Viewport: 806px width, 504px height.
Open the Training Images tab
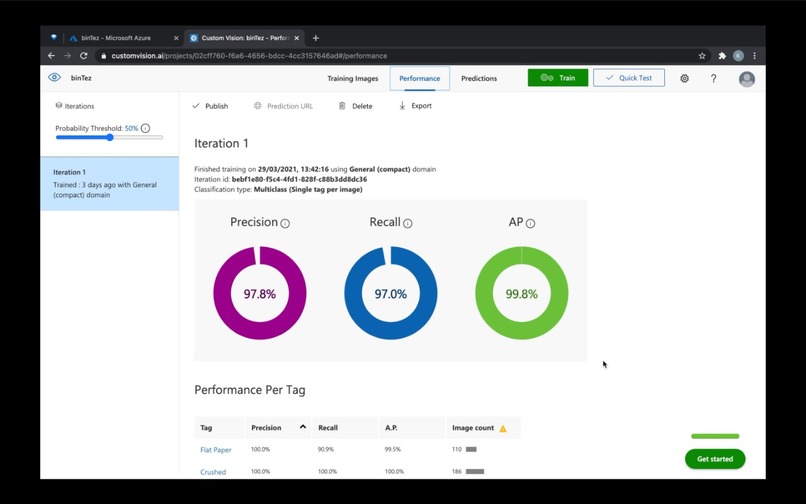(353, 78)
